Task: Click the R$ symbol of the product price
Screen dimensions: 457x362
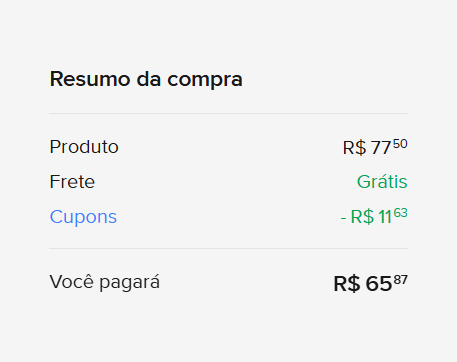Action: point(354,148)
